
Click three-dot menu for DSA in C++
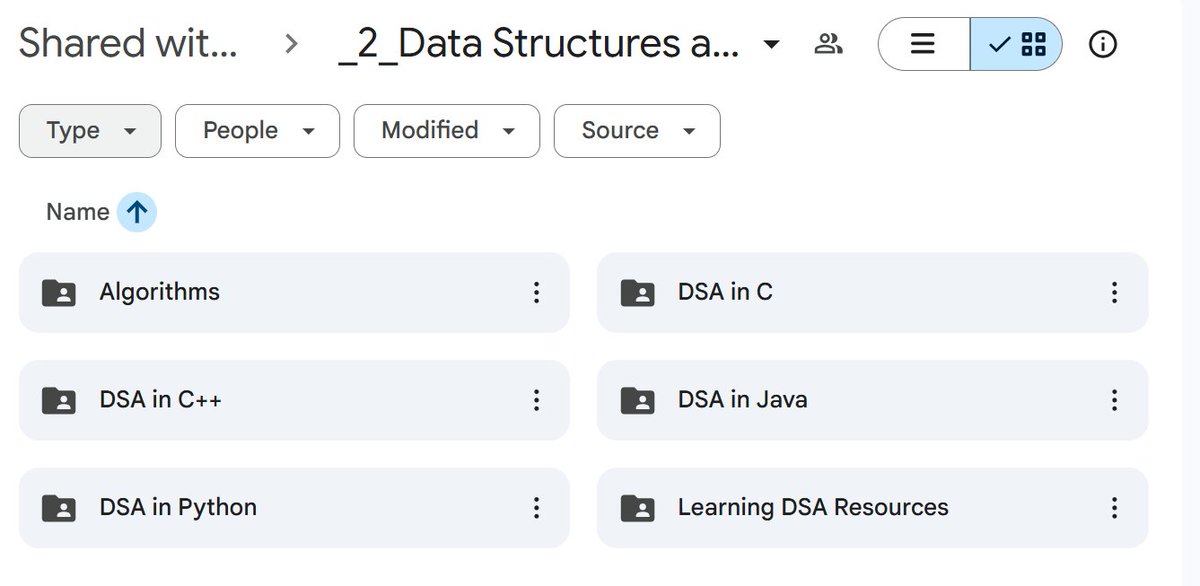tap(537, 400)
